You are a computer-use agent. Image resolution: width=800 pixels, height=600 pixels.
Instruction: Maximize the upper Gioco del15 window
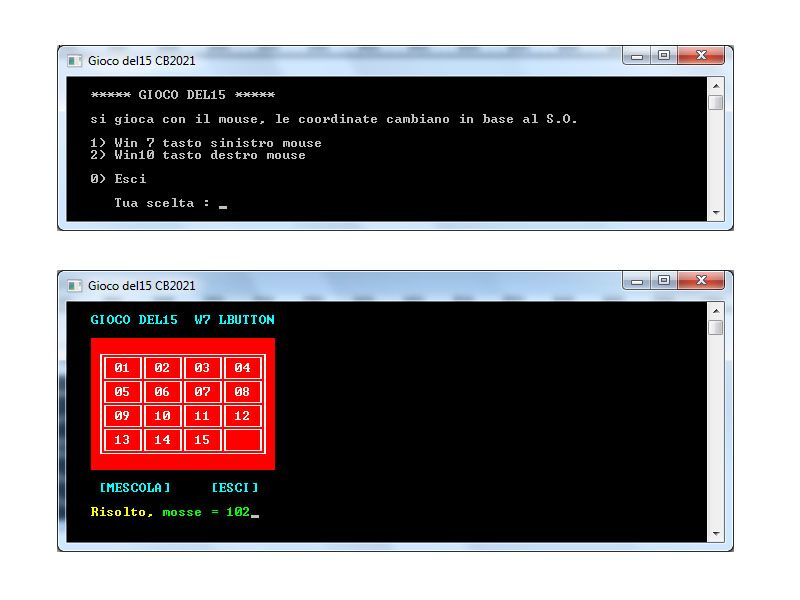pos(664,56)
